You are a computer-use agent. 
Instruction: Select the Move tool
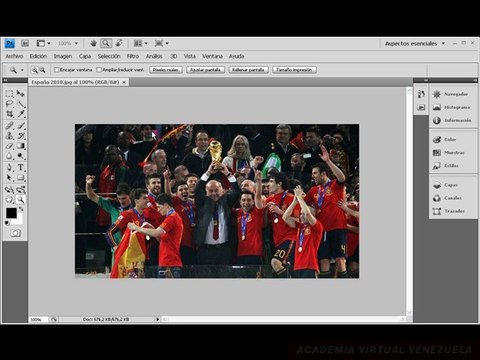tap(21, 94)
